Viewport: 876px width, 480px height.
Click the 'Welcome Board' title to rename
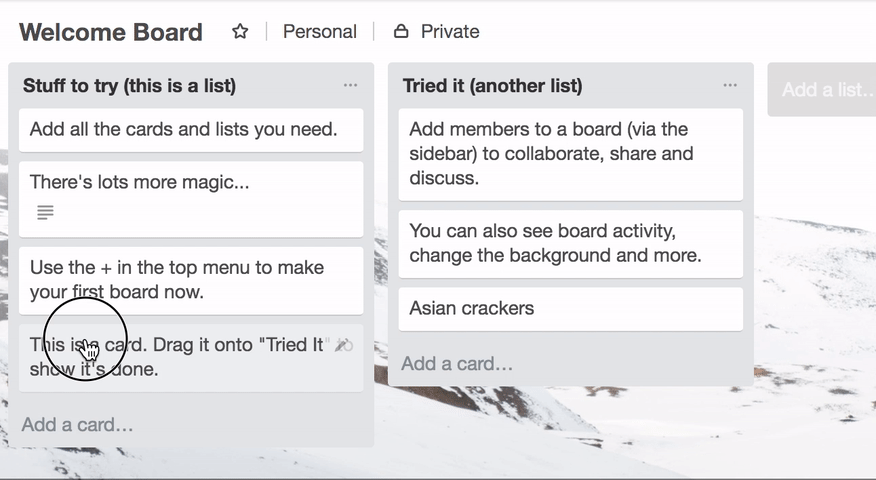(111, 32)
